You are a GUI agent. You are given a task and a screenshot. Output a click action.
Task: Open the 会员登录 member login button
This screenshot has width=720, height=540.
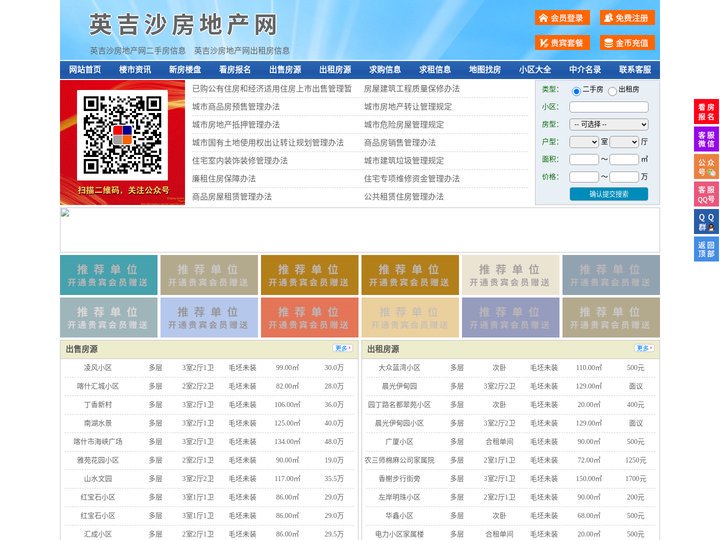coord(562,18)
